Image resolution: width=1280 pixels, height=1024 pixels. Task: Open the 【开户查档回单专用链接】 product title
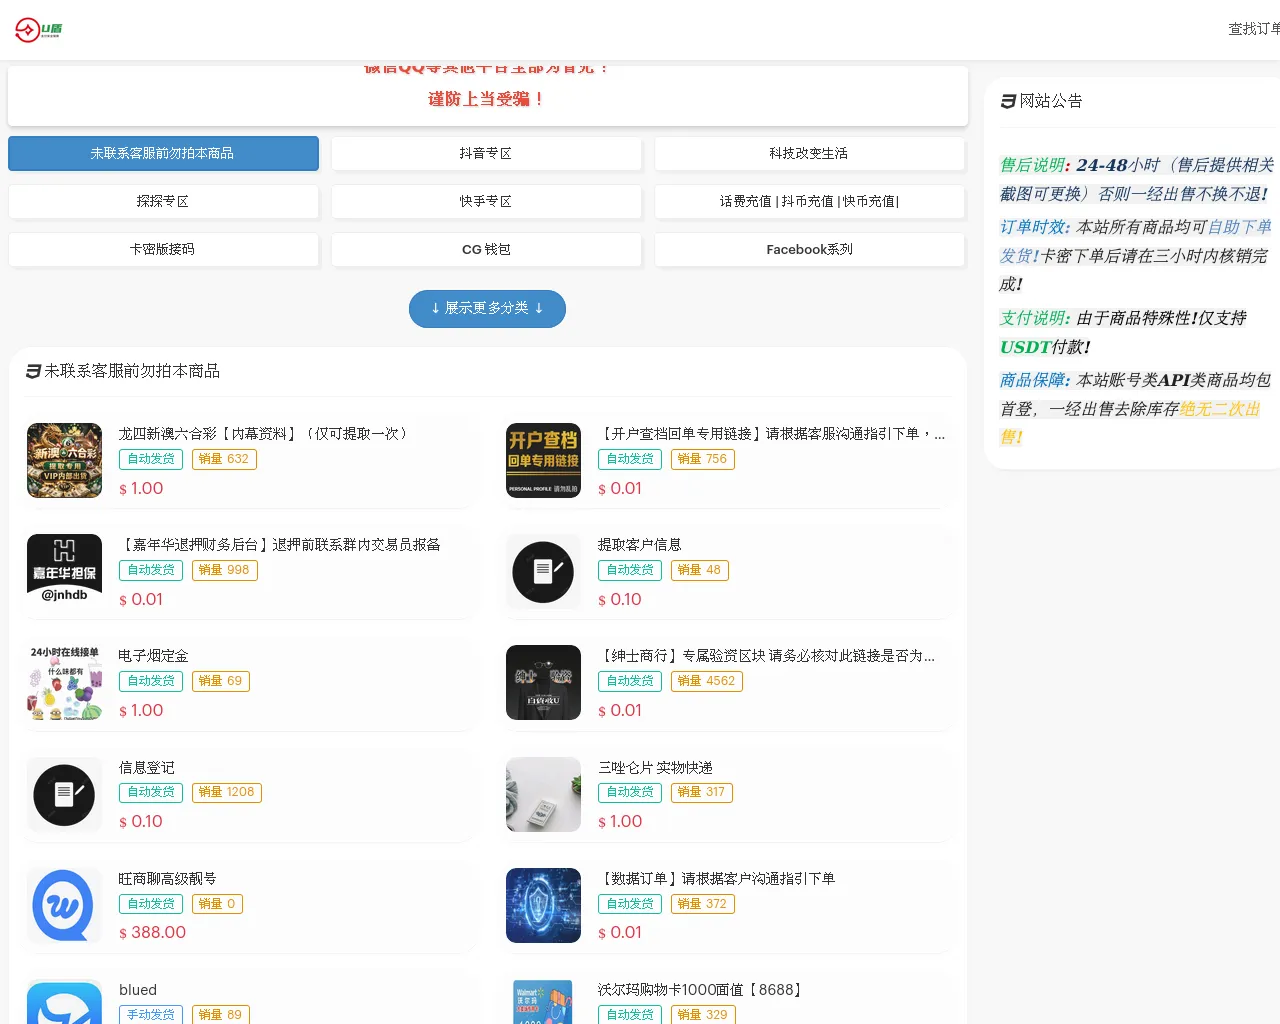771,433
